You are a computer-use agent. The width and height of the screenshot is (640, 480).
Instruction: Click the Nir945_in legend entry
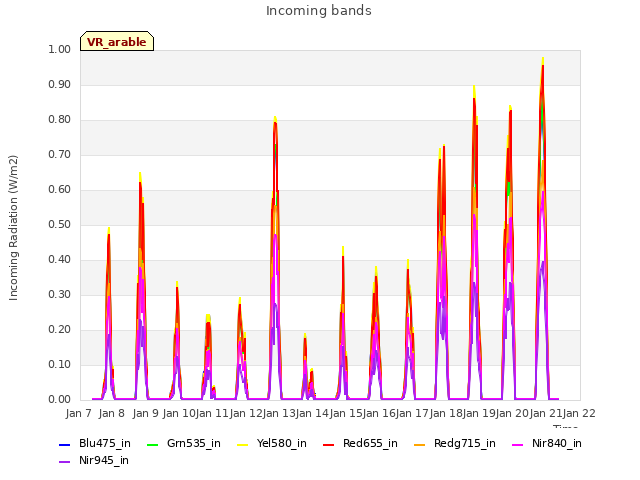94,460
